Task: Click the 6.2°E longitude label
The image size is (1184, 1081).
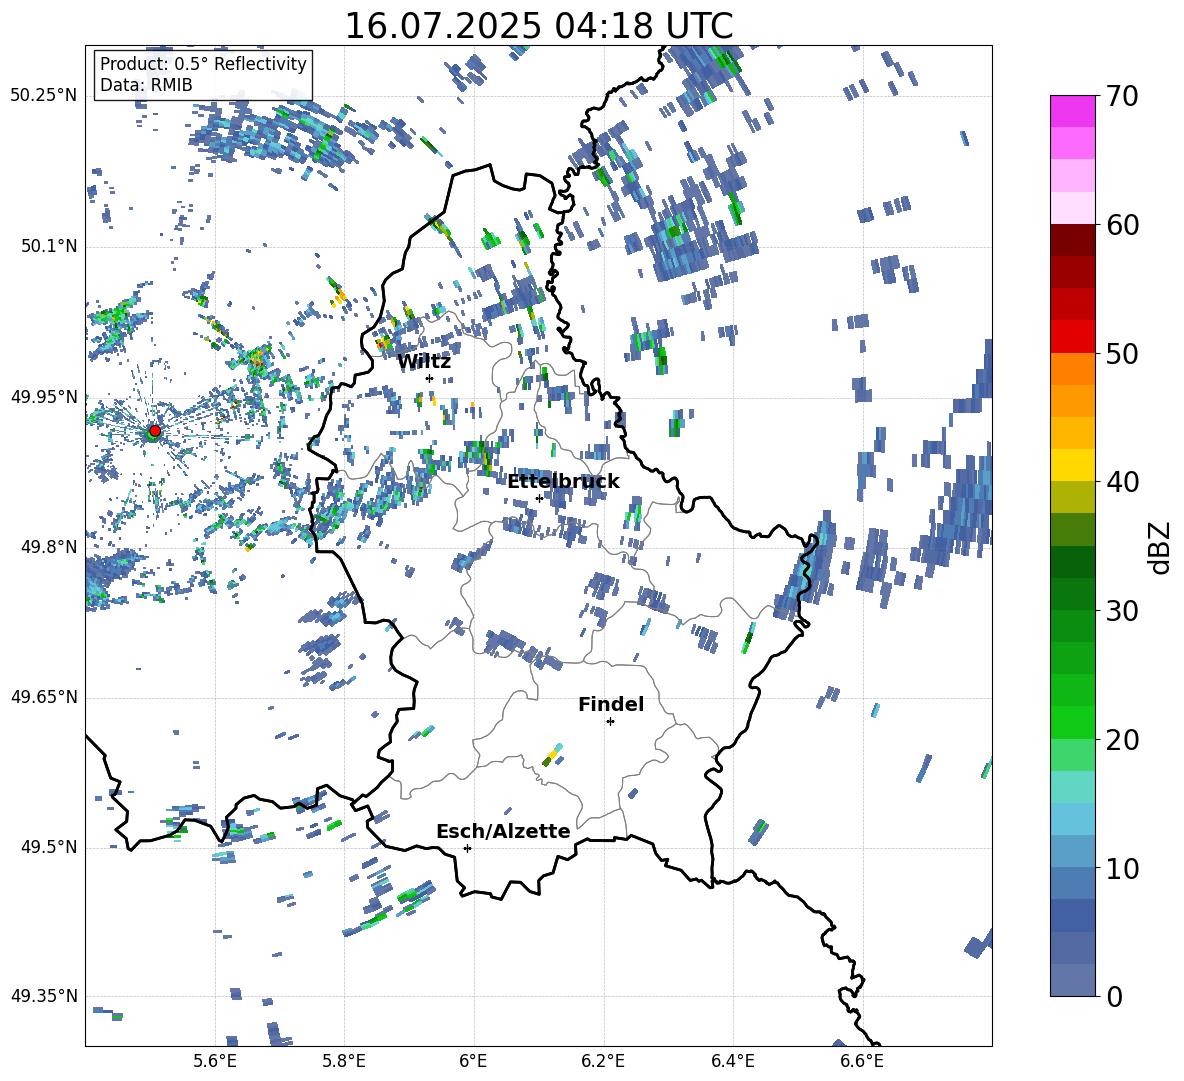Action: pos(603,1061)
